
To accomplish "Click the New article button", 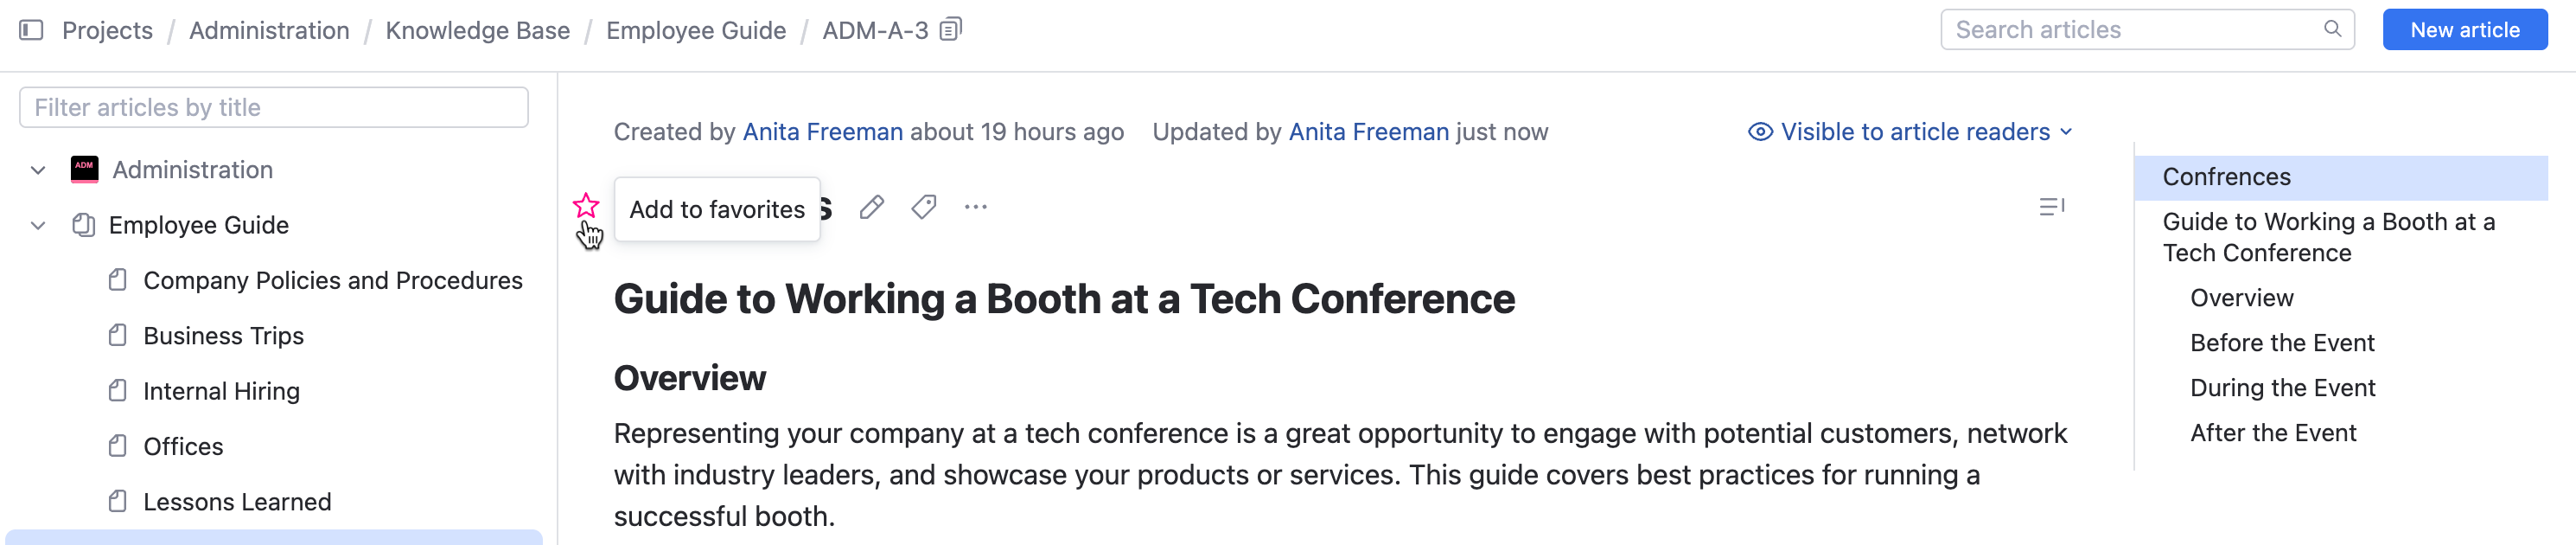I will (x=2464, y=30).
